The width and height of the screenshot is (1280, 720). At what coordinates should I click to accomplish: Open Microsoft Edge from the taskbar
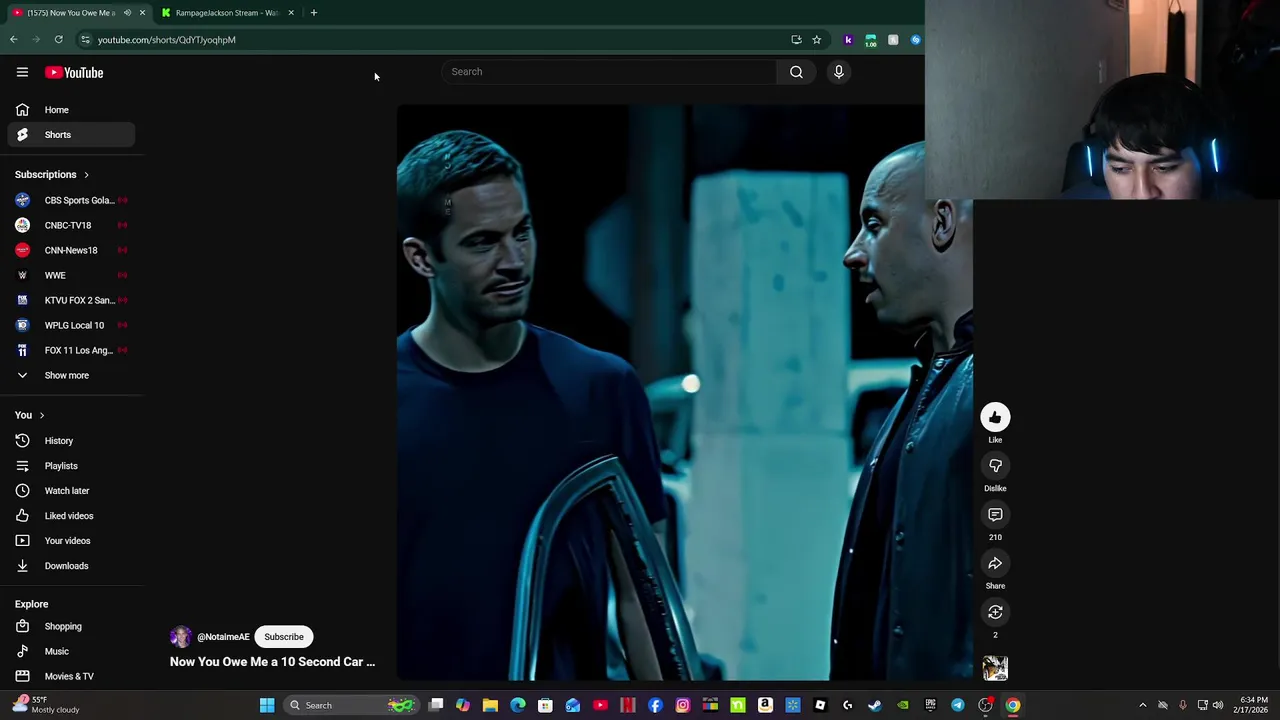pyautogui.click(x=518, y=706)
